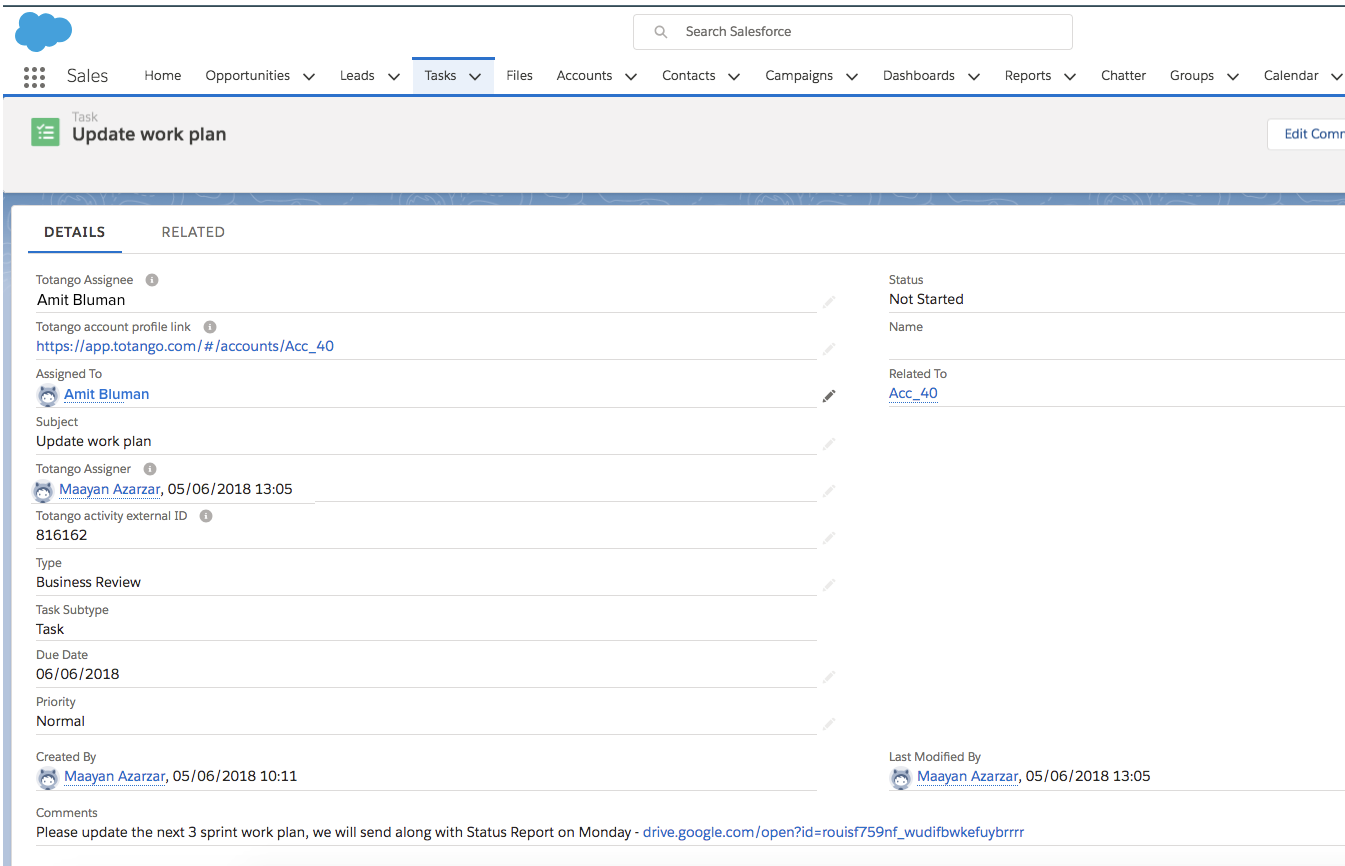Expand the Reports tab dropdown arrow
This screenshot has width=1345, height=866.
pos(1070,76)
